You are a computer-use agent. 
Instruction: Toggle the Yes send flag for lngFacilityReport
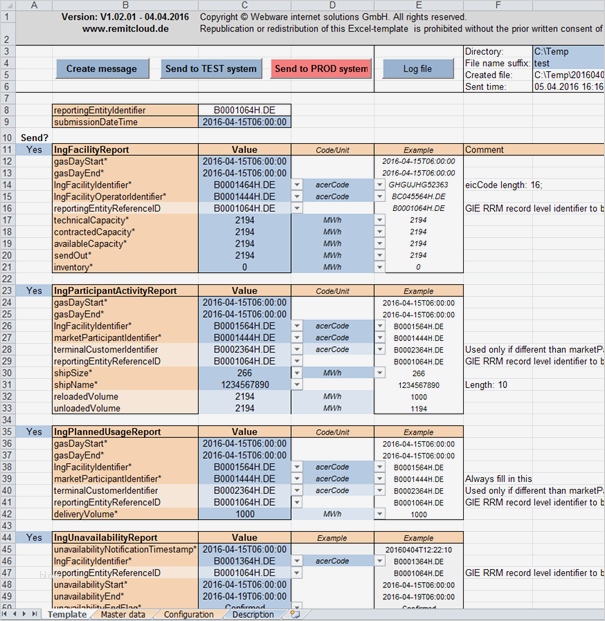tap(34, 150)
